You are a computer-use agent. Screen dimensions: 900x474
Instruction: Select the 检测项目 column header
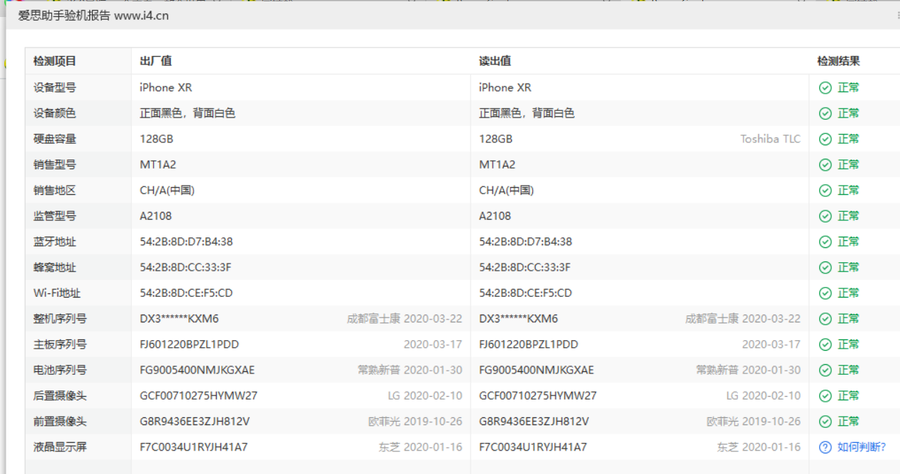pos(55,61)
